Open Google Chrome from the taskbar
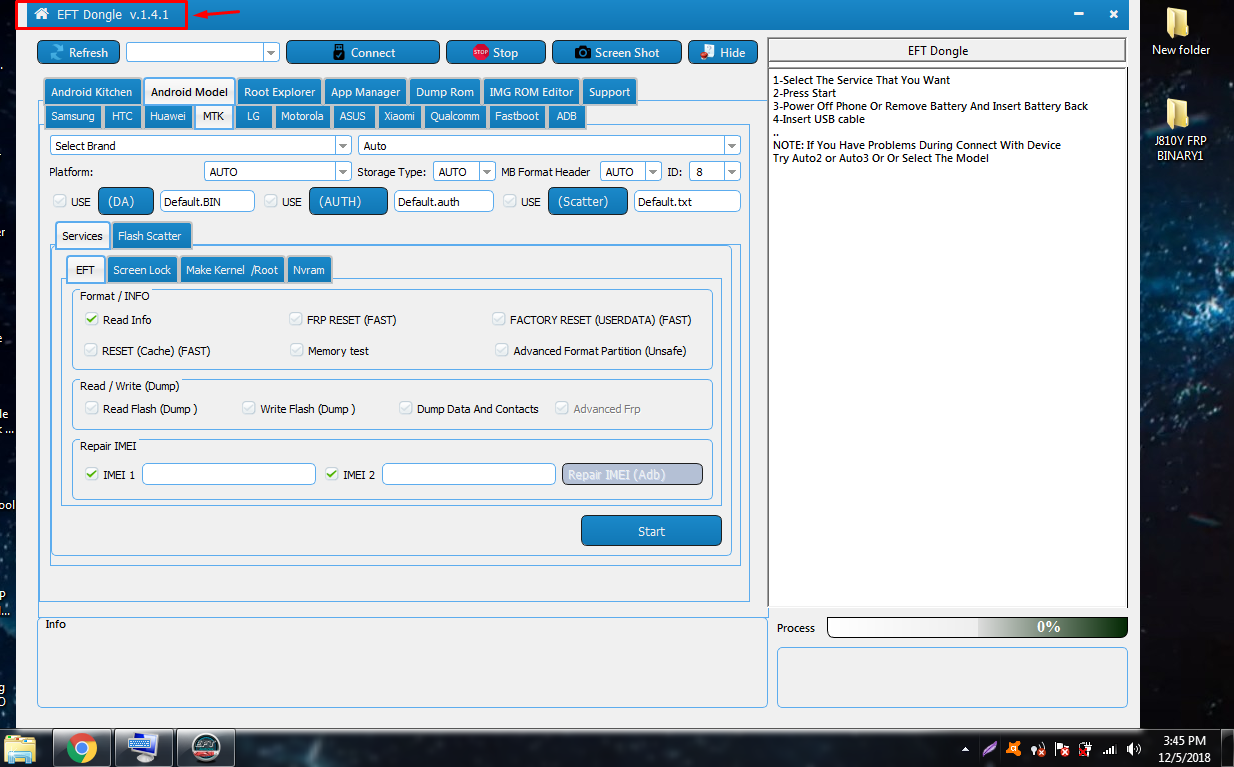1234x767 pixels. tap(81, 747)
